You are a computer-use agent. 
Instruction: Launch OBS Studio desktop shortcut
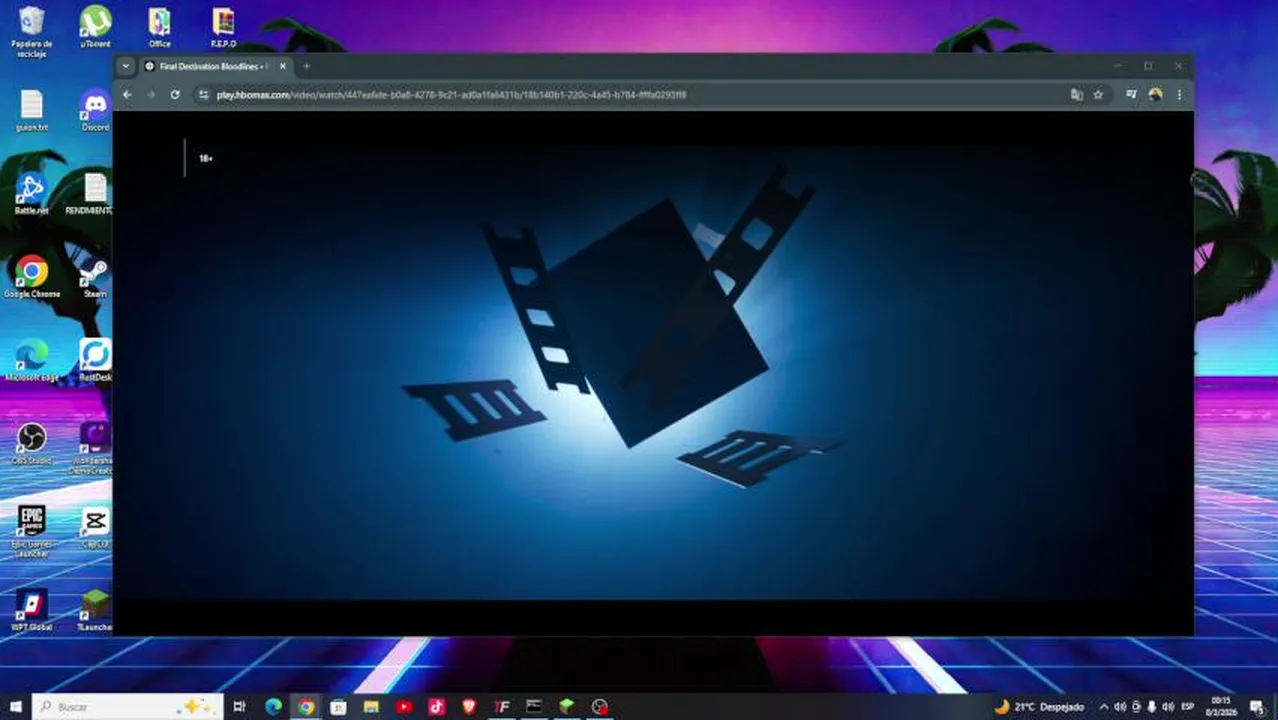click(32, 445)
